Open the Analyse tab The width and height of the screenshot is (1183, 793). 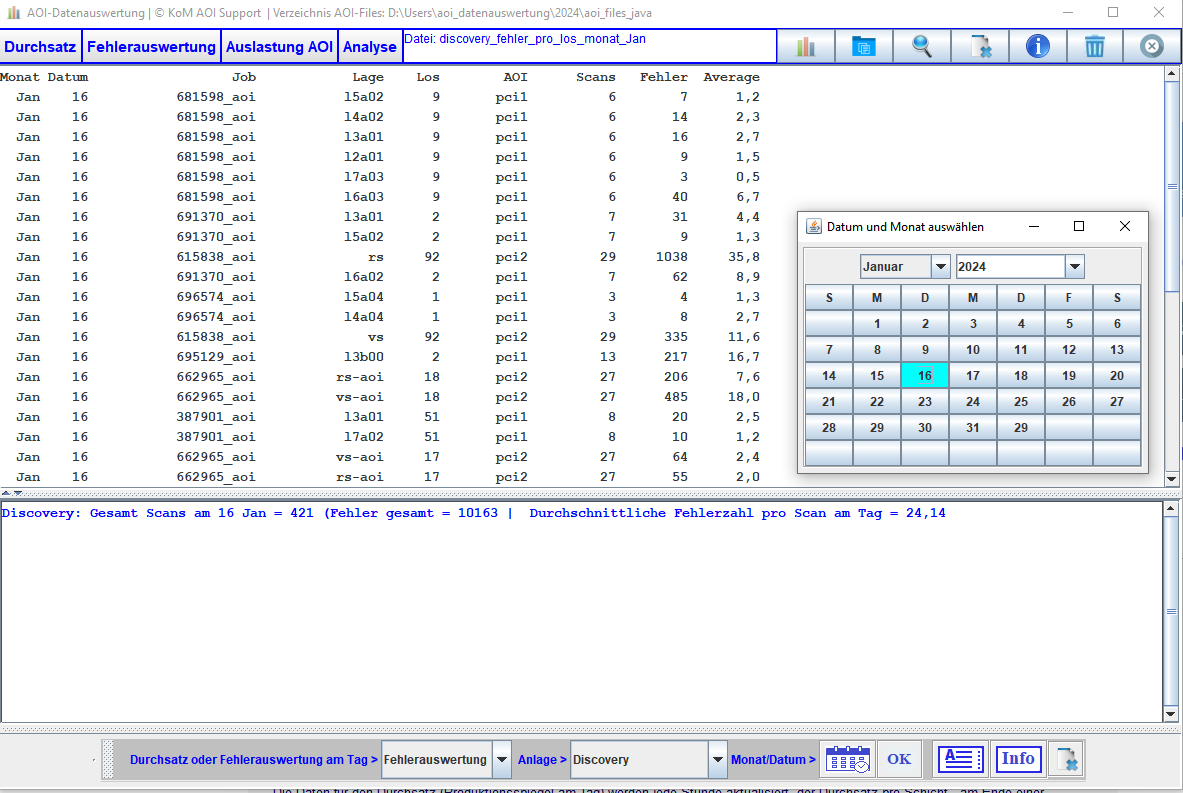click(x=370, y=47)
